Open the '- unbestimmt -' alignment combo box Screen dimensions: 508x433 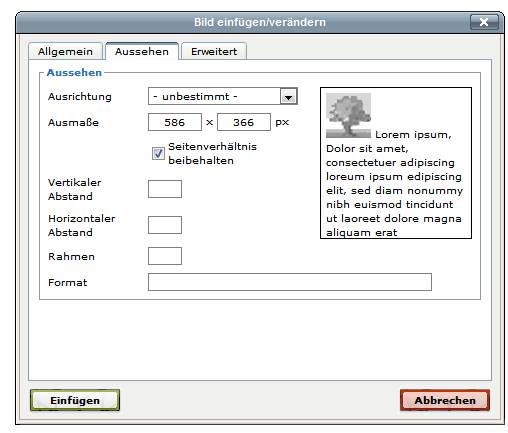click(x=223, y=96)
